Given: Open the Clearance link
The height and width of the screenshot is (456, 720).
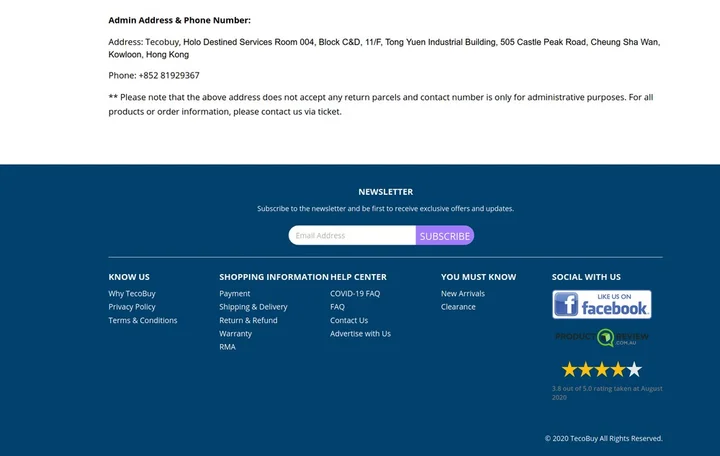Looking at the screenshot, I should coord(458,307).
